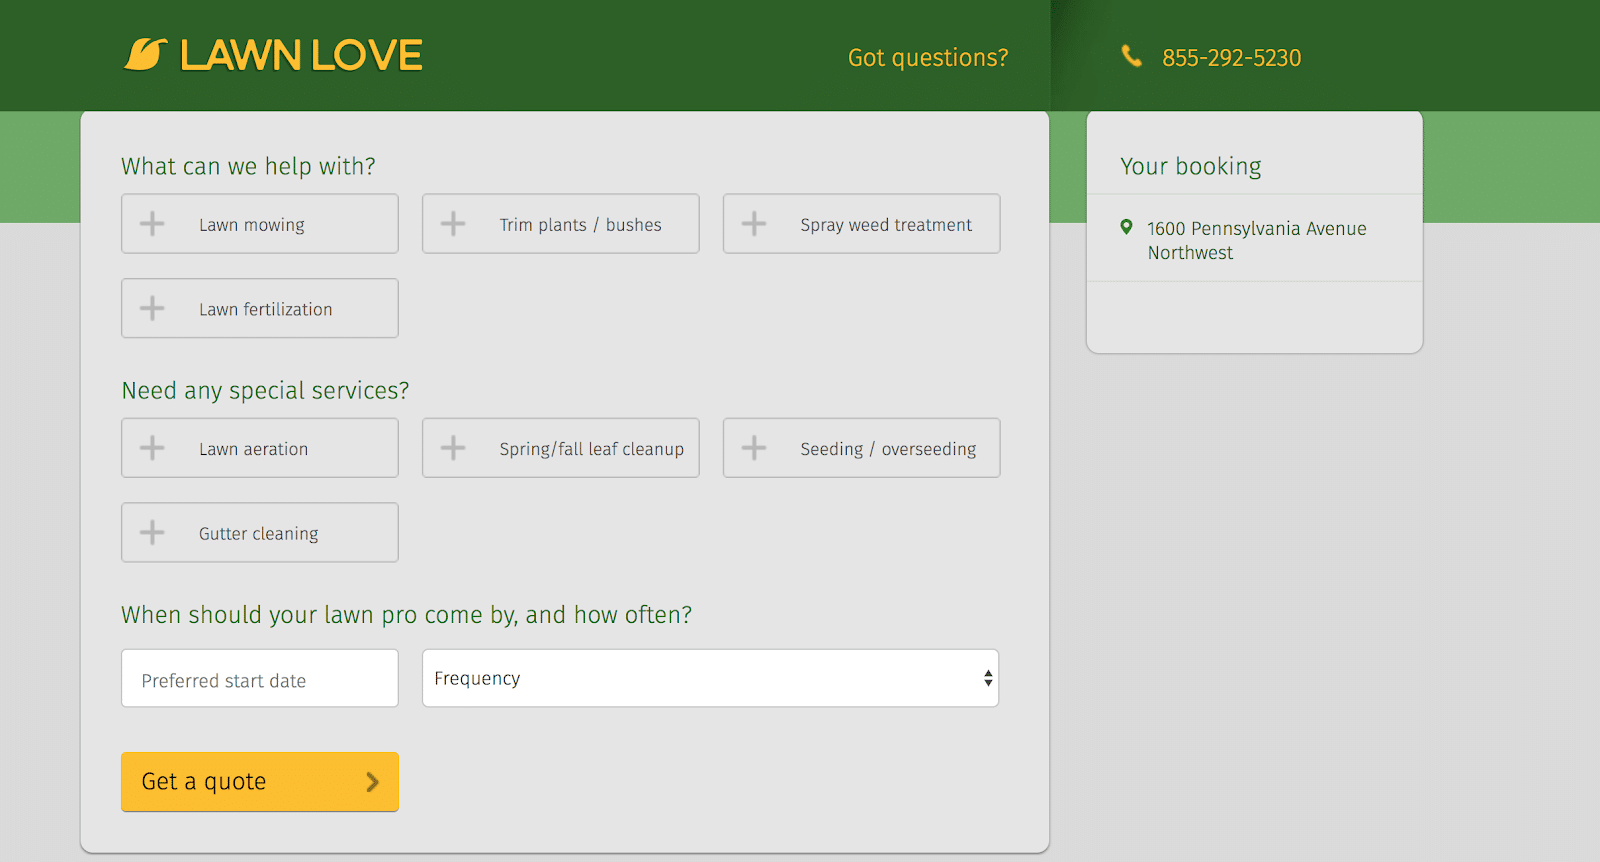Toggle the Lawn aeration special service
Screen dimensions: 1600x862
point(260,448)
